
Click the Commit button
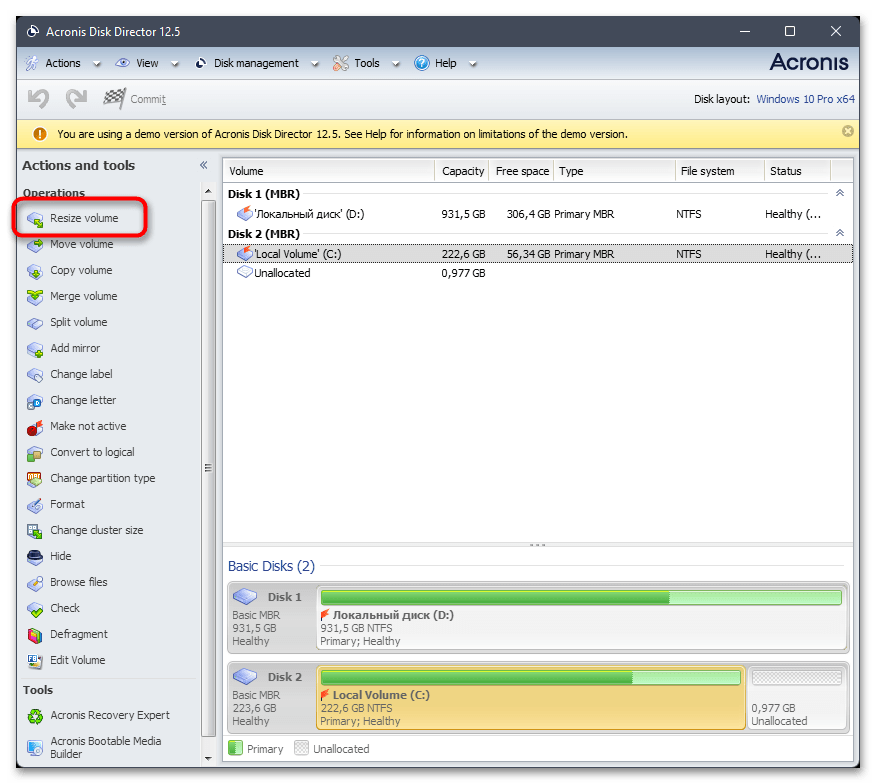pyautogui.click(x=135, y=99)
